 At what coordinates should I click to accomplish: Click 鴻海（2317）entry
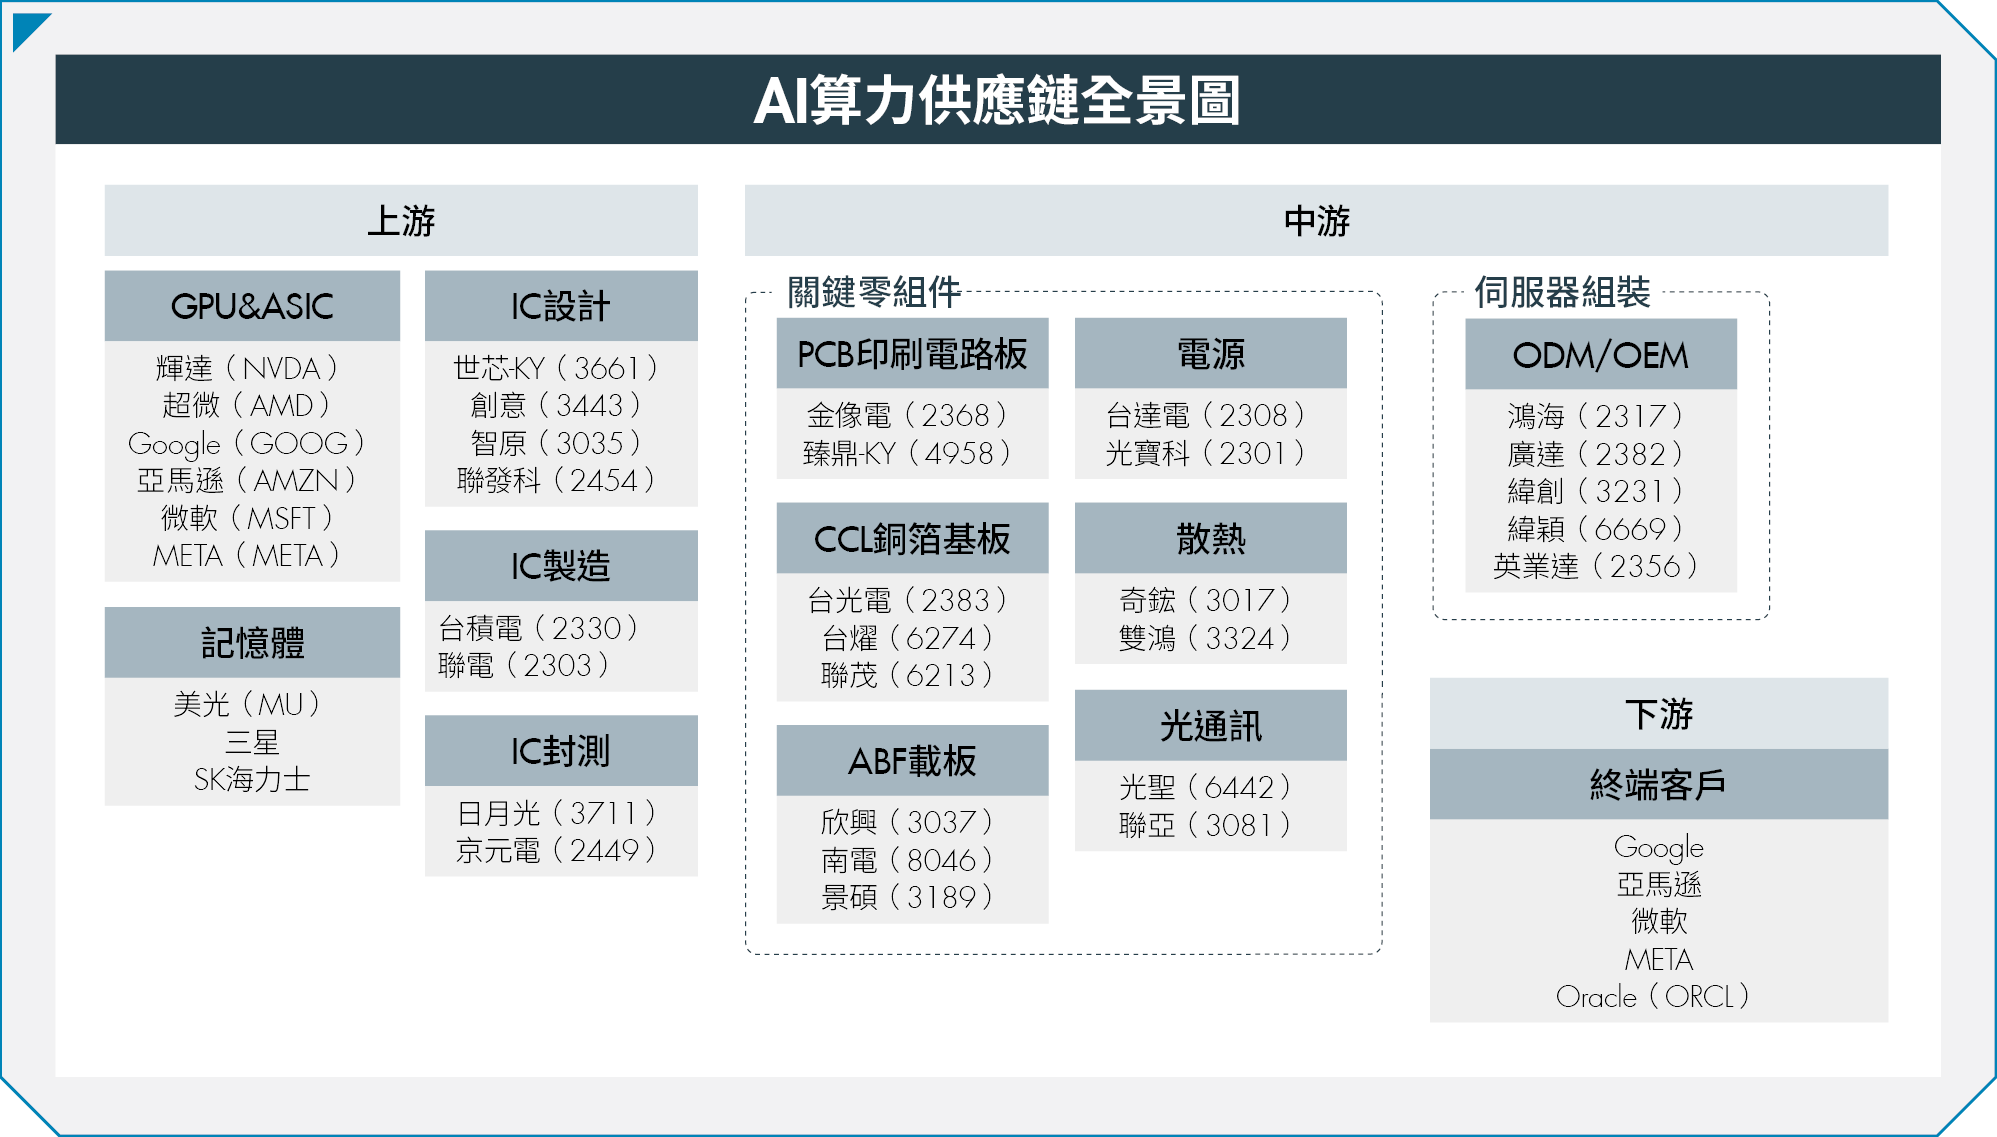1595,416
